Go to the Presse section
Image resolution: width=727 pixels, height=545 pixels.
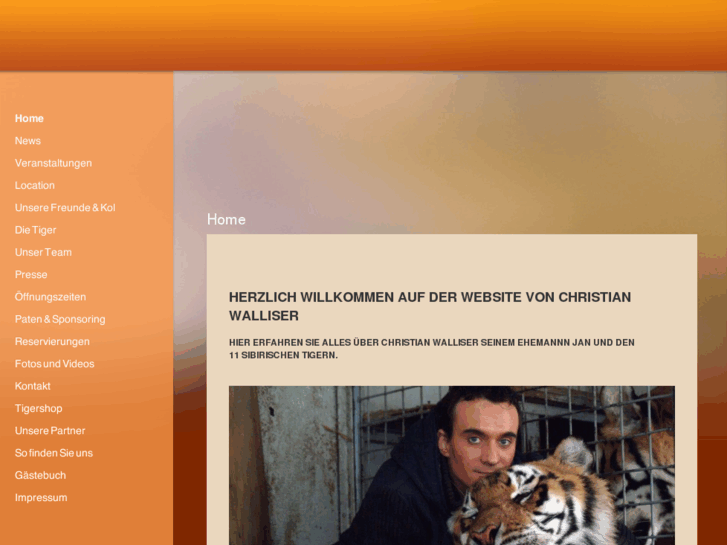click(31, 274)
